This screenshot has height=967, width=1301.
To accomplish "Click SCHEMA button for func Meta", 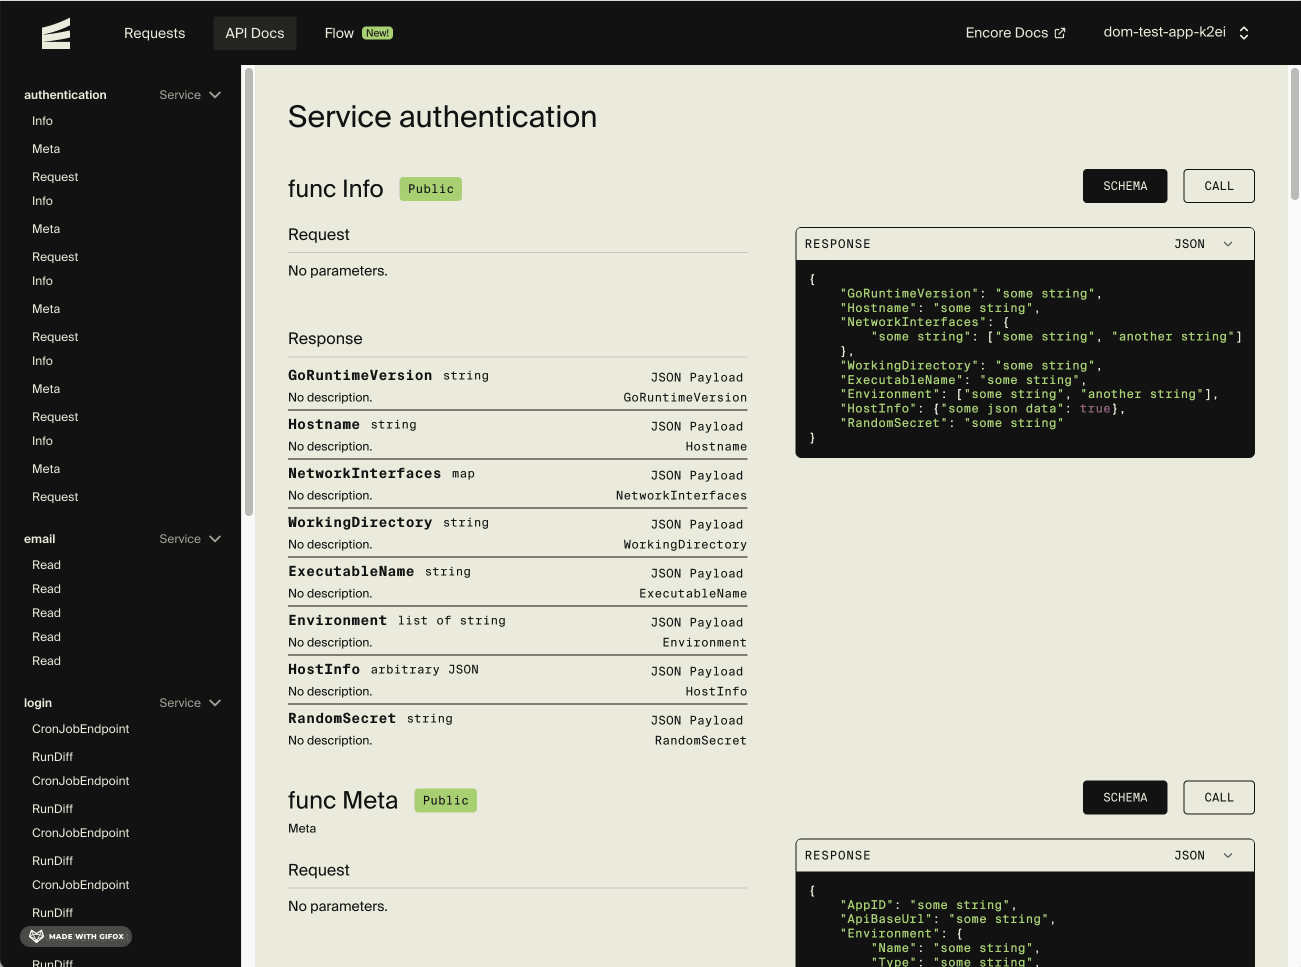I will (x=1125, y=798).
